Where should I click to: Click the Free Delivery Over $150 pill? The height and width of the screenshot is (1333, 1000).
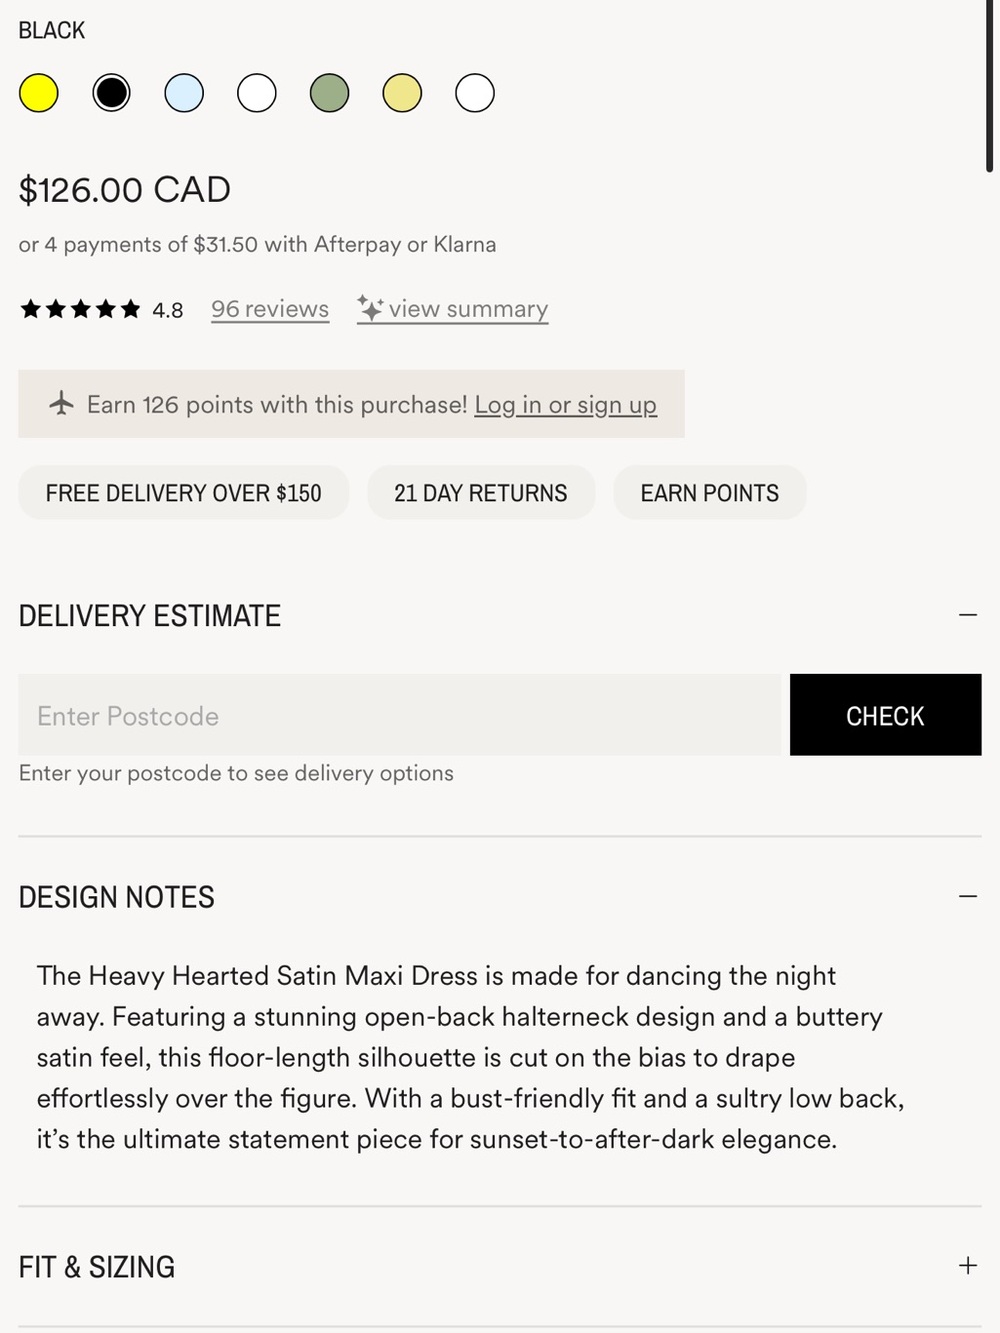tap(184, 493)
